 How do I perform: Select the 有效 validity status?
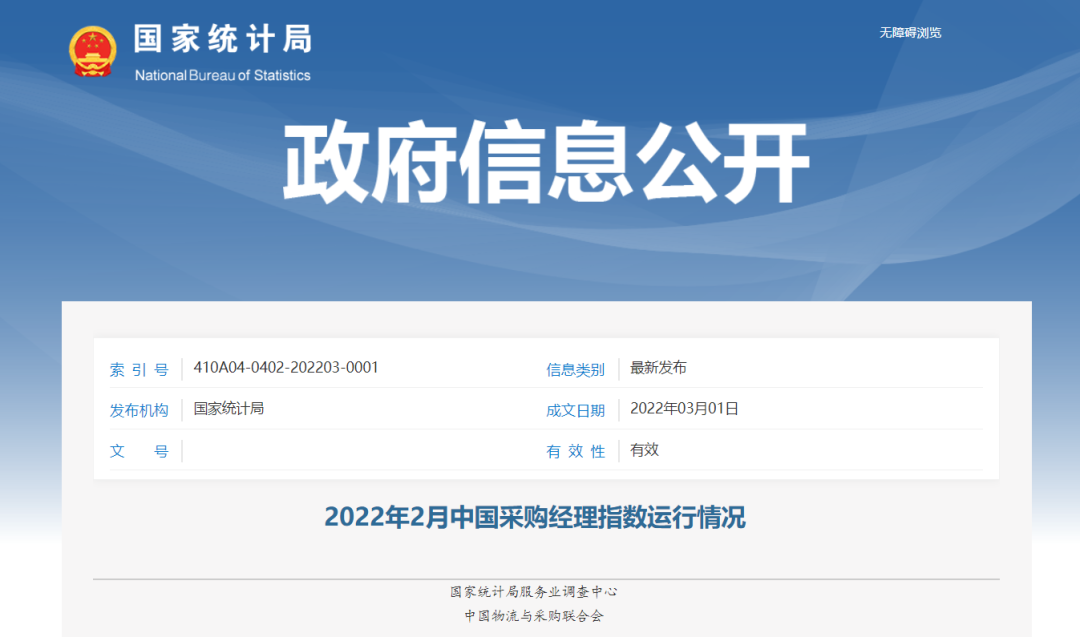pos(642,450)
